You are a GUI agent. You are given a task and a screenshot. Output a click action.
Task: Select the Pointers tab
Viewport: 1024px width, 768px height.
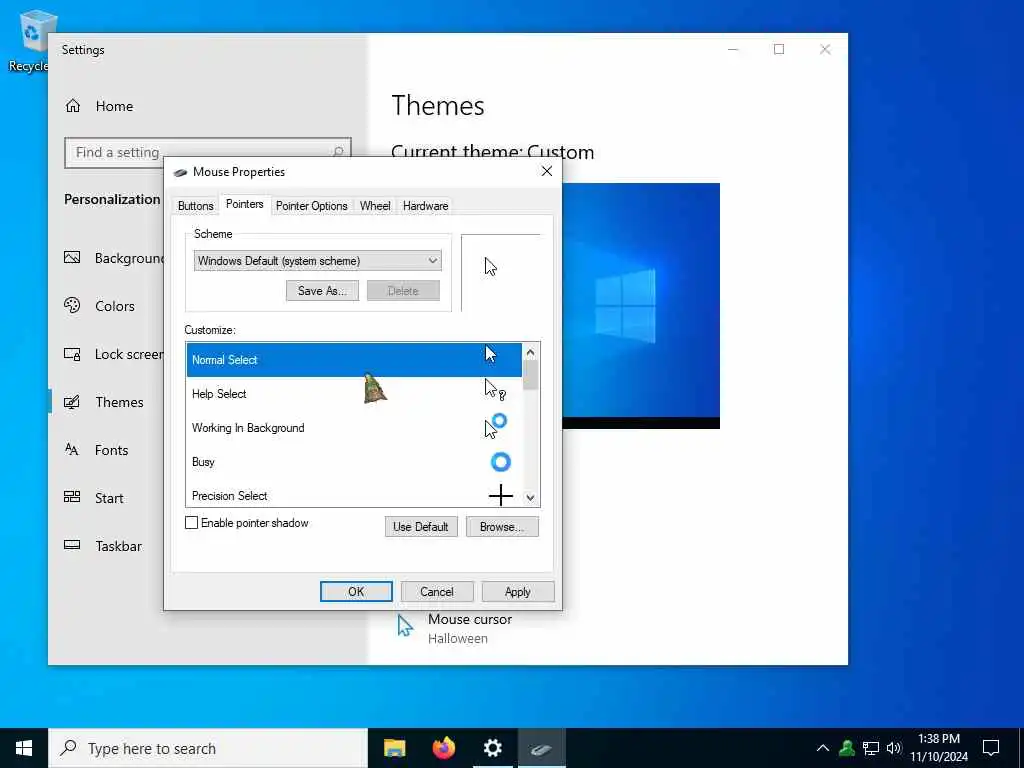tap(244, 204)
